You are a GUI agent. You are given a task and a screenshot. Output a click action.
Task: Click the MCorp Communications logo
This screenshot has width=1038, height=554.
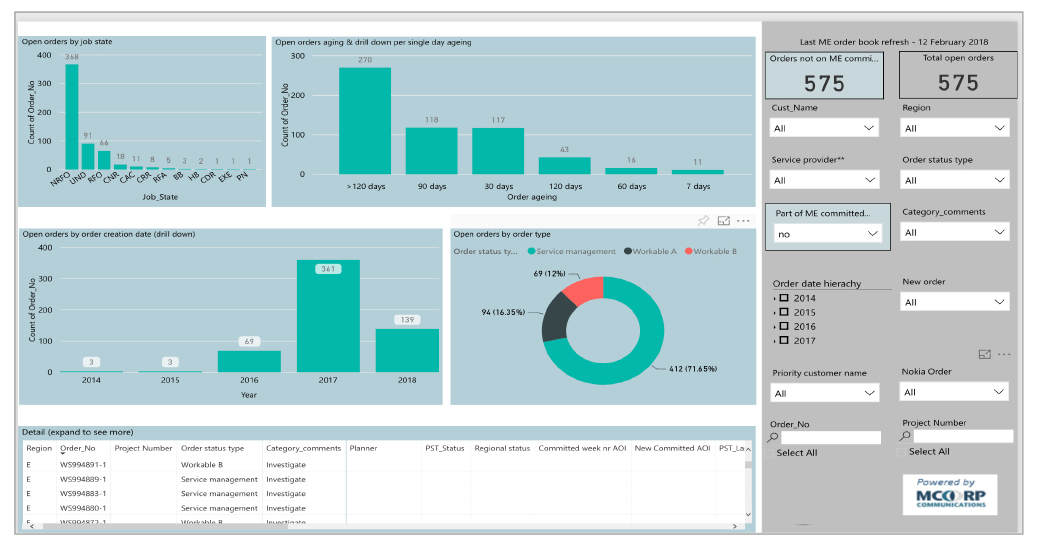click(x=949, y=495)
